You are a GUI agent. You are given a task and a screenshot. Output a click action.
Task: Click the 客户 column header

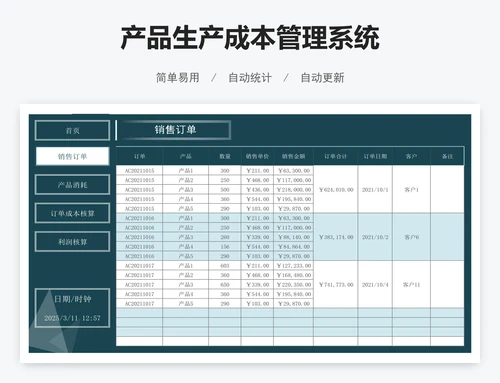coord(412,156)
